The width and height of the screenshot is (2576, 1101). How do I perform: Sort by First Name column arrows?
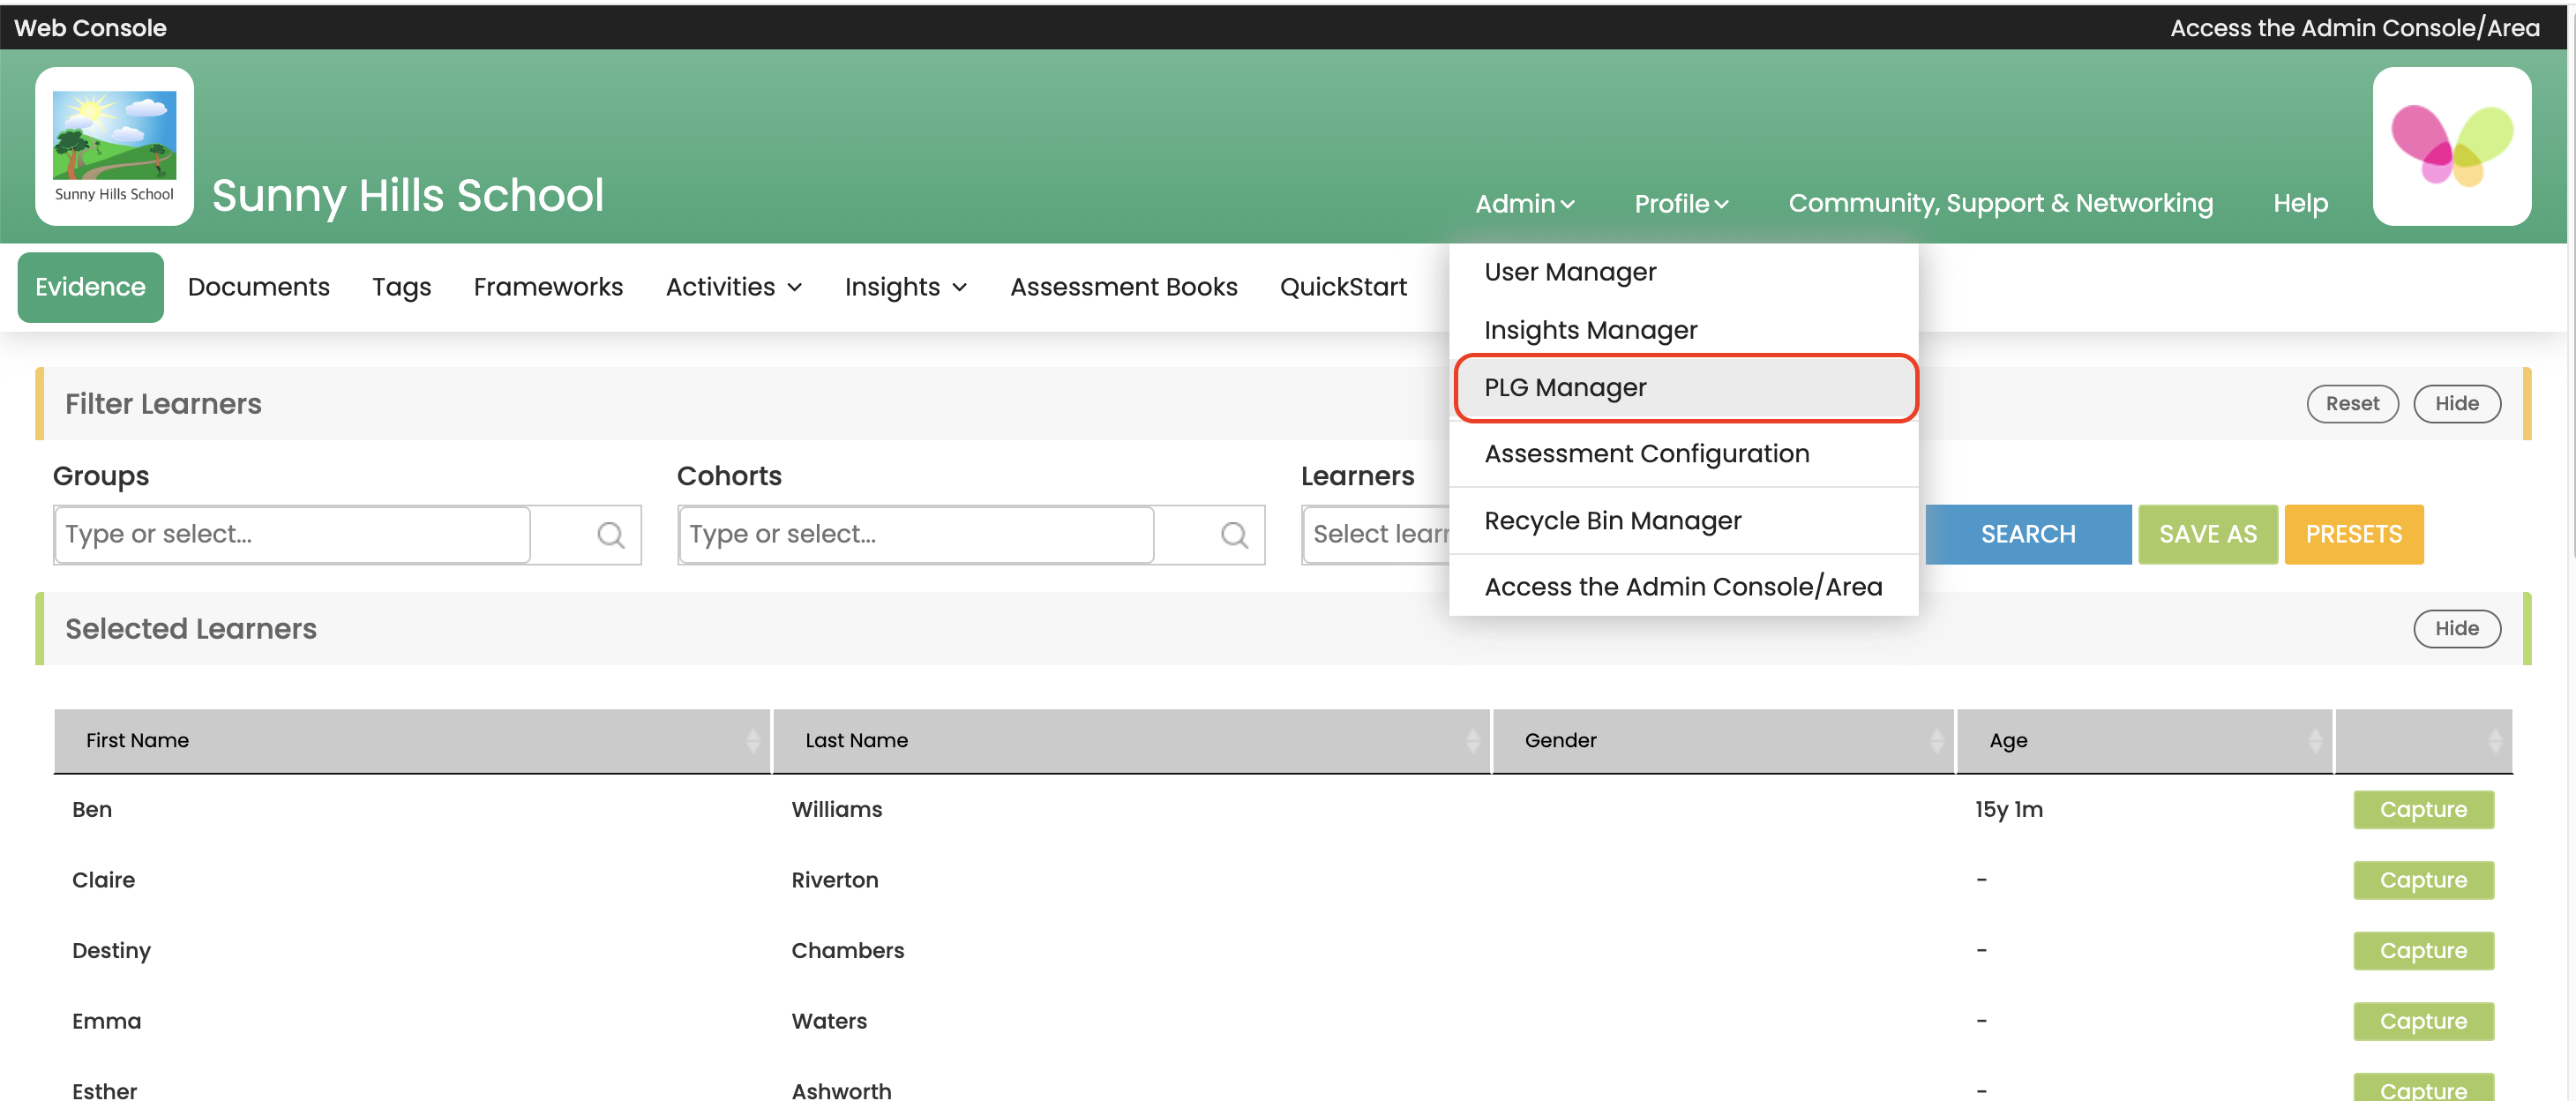click(752, 741)
